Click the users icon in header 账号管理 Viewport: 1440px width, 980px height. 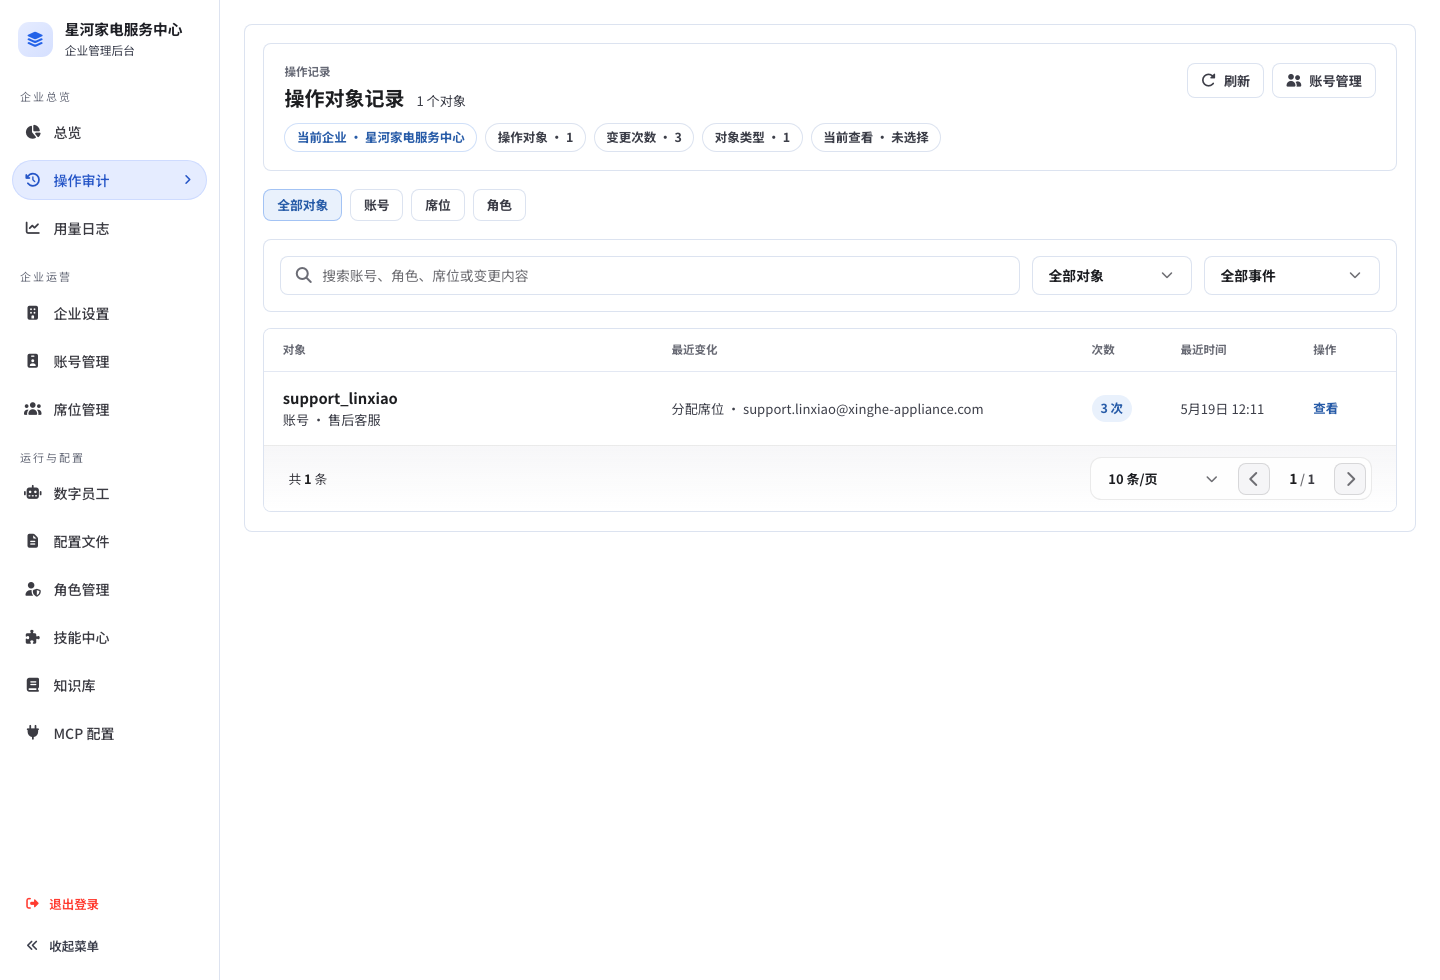pos(1294,81)
